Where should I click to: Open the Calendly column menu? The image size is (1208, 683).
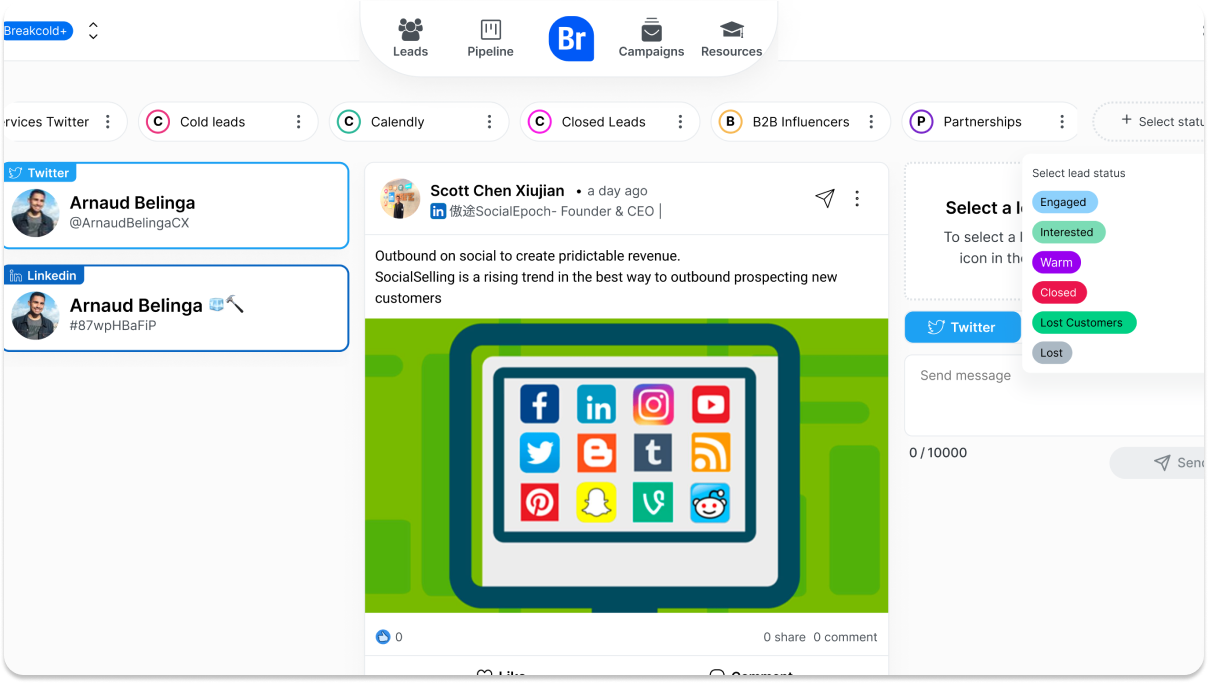coord(489,121)
